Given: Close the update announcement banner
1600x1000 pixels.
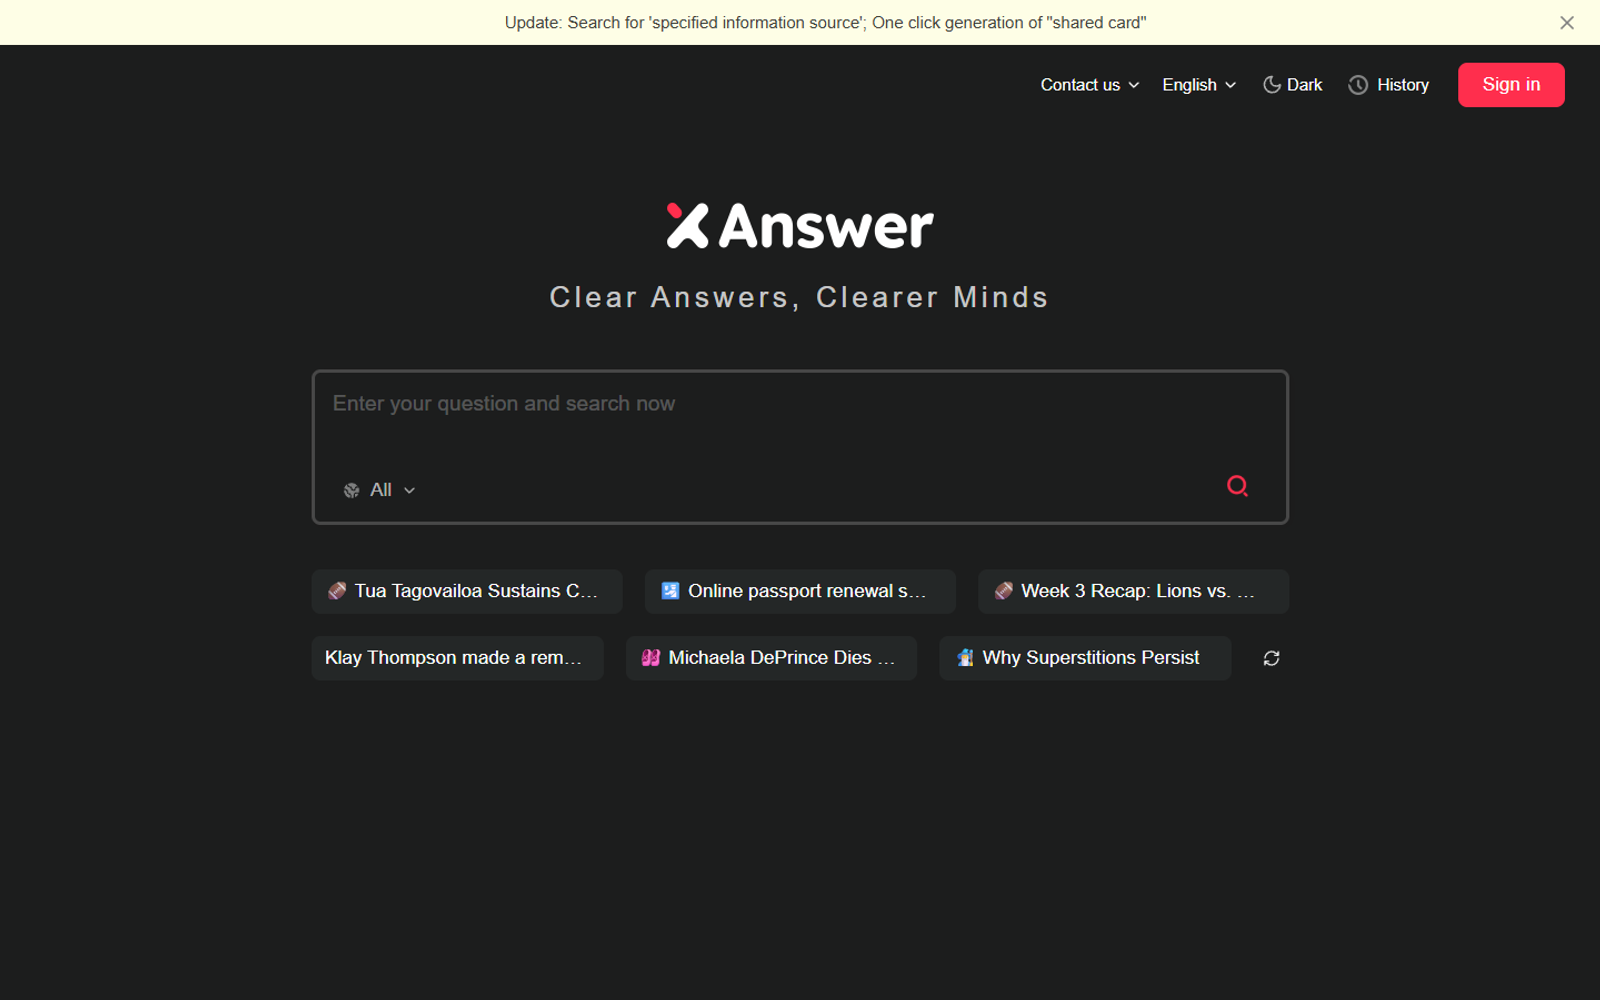Looking at the screenshot, I should (1567, 23).
